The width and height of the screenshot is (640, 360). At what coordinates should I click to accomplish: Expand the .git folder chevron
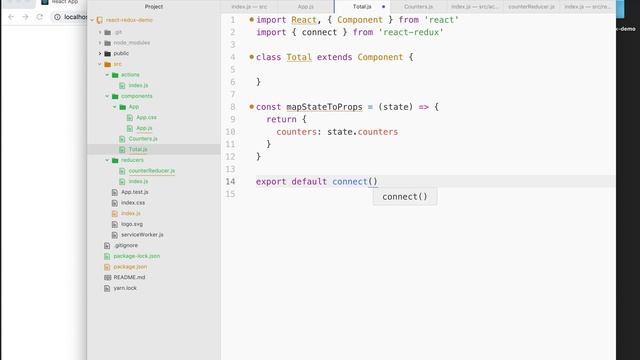(x=100, y=32)
